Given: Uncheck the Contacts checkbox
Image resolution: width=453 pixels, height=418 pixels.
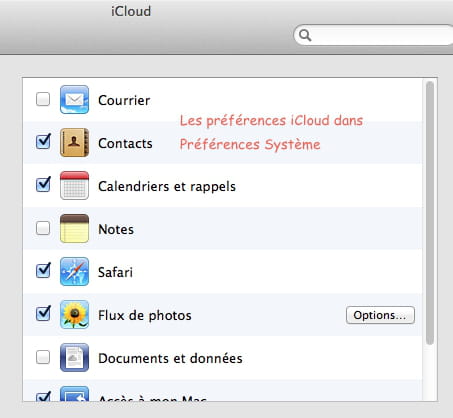Looking at the screenshot, I should coord(43,141).
